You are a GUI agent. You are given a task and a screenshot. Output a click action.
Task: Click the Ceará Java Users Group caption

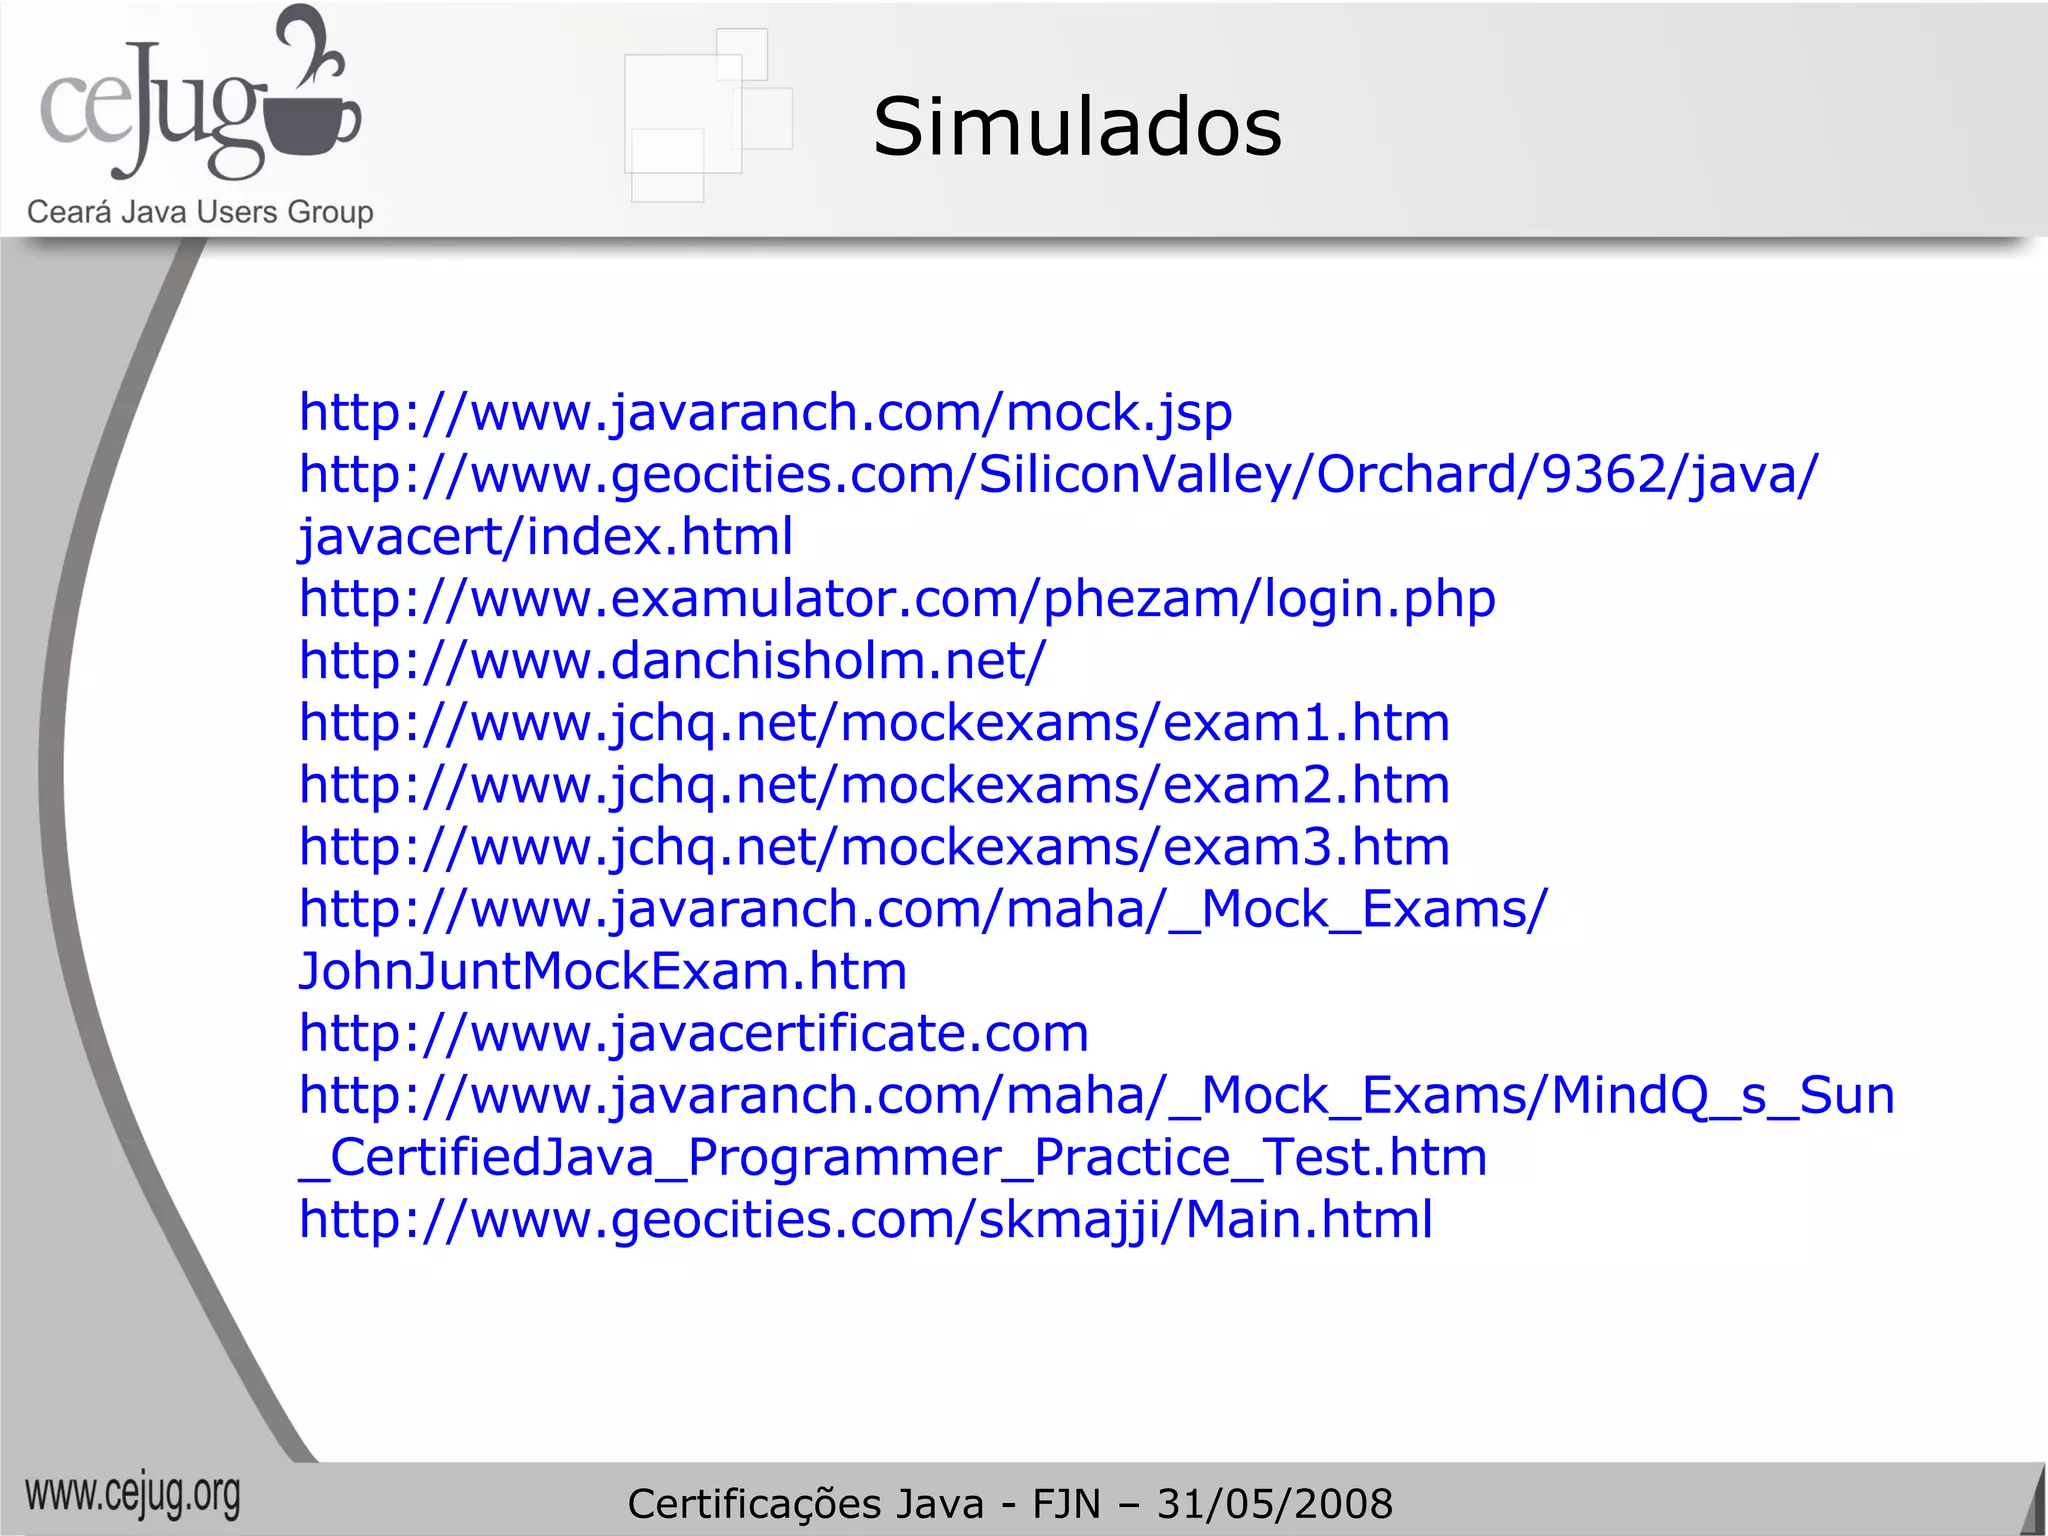coord(200,212)
